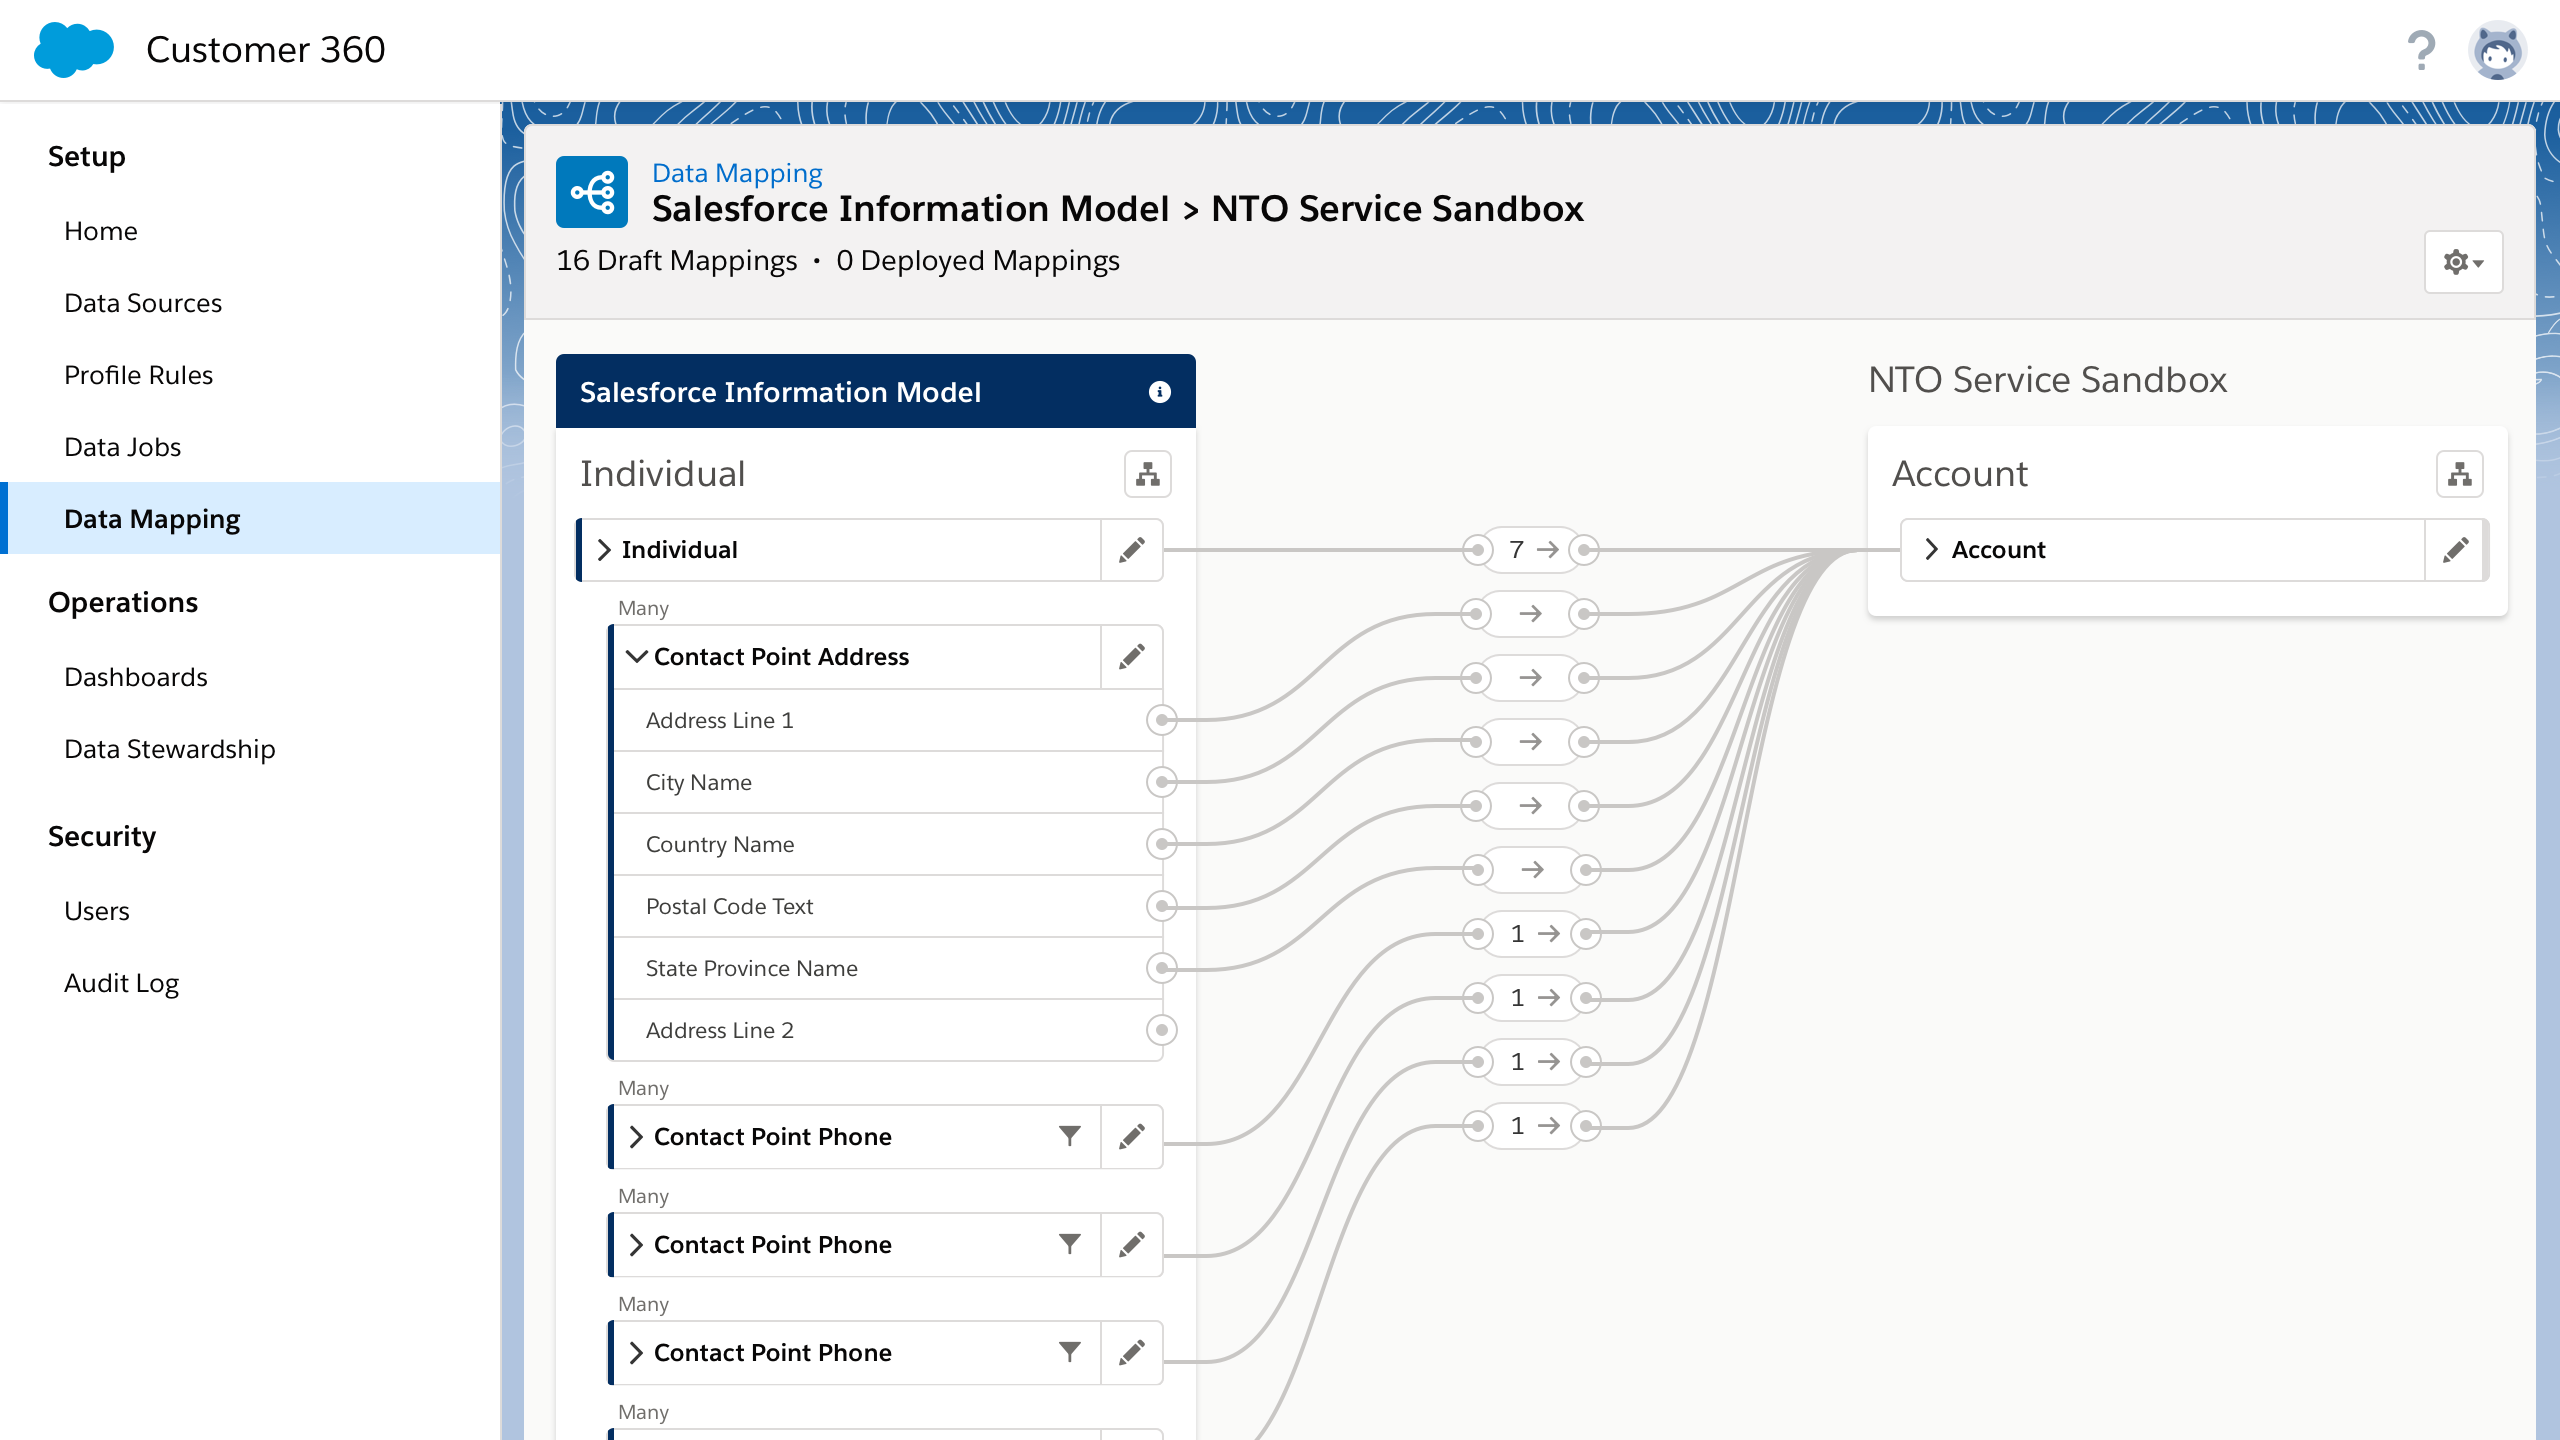Viewport: 2560px width, 1440px height.
Task: Open the user avatar profile menu
Action: (x=2497, y=50)
